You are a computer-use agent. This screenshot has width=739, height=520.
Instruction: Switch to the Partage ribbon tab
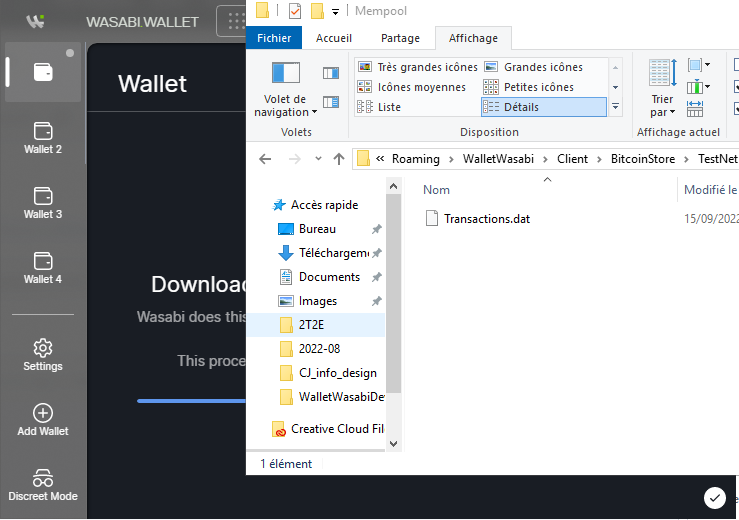click(x=400, y=38)
